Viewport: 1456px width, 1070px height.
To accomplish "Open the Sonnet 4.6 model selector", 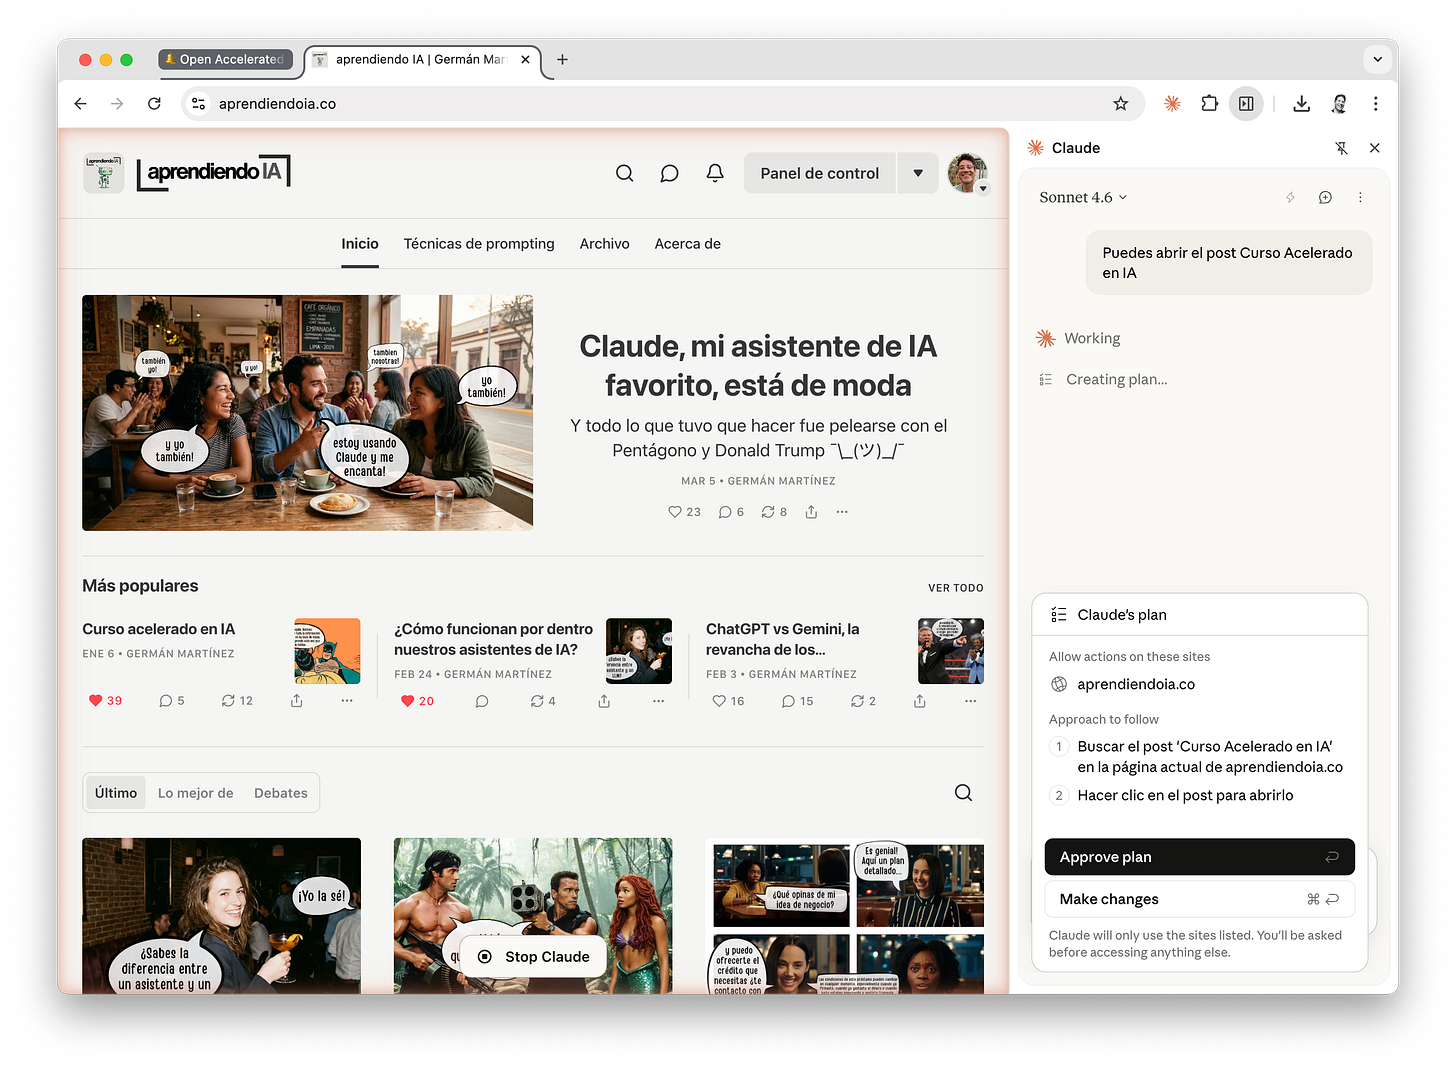I will tap(1083, 197).
